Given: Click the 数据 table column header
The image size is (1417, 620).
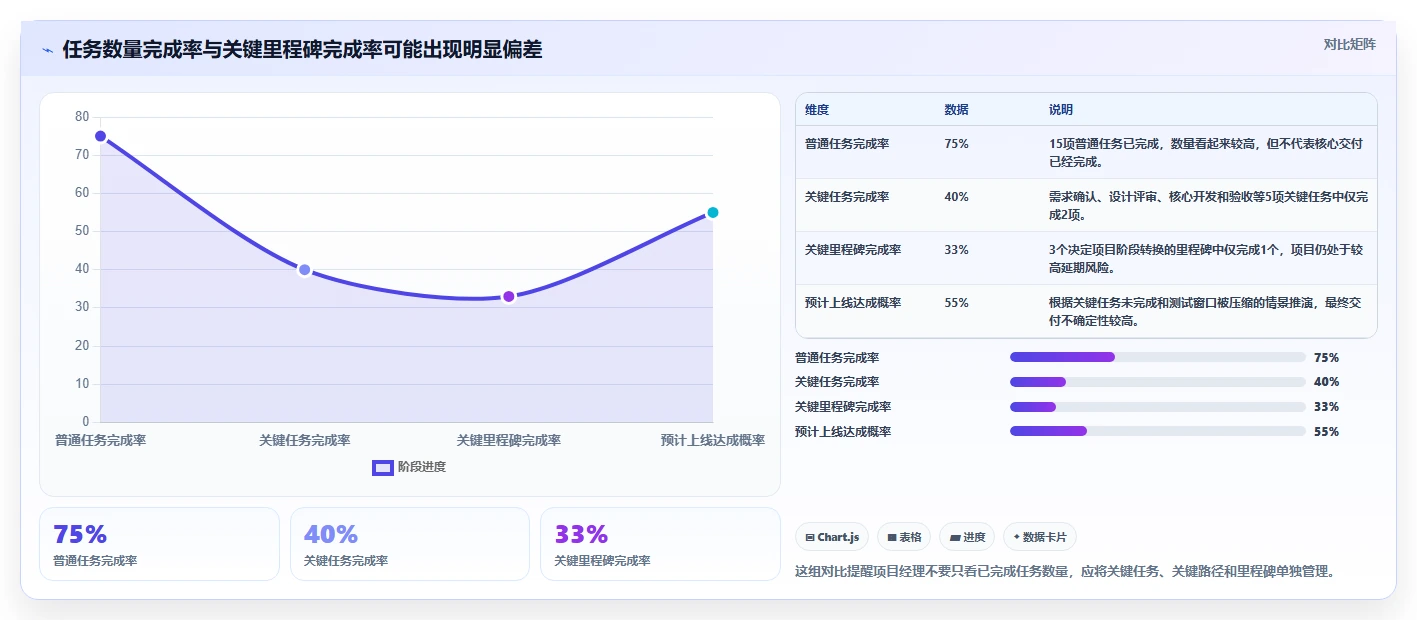Looking at the screenshot, I should tap(956, 110).
